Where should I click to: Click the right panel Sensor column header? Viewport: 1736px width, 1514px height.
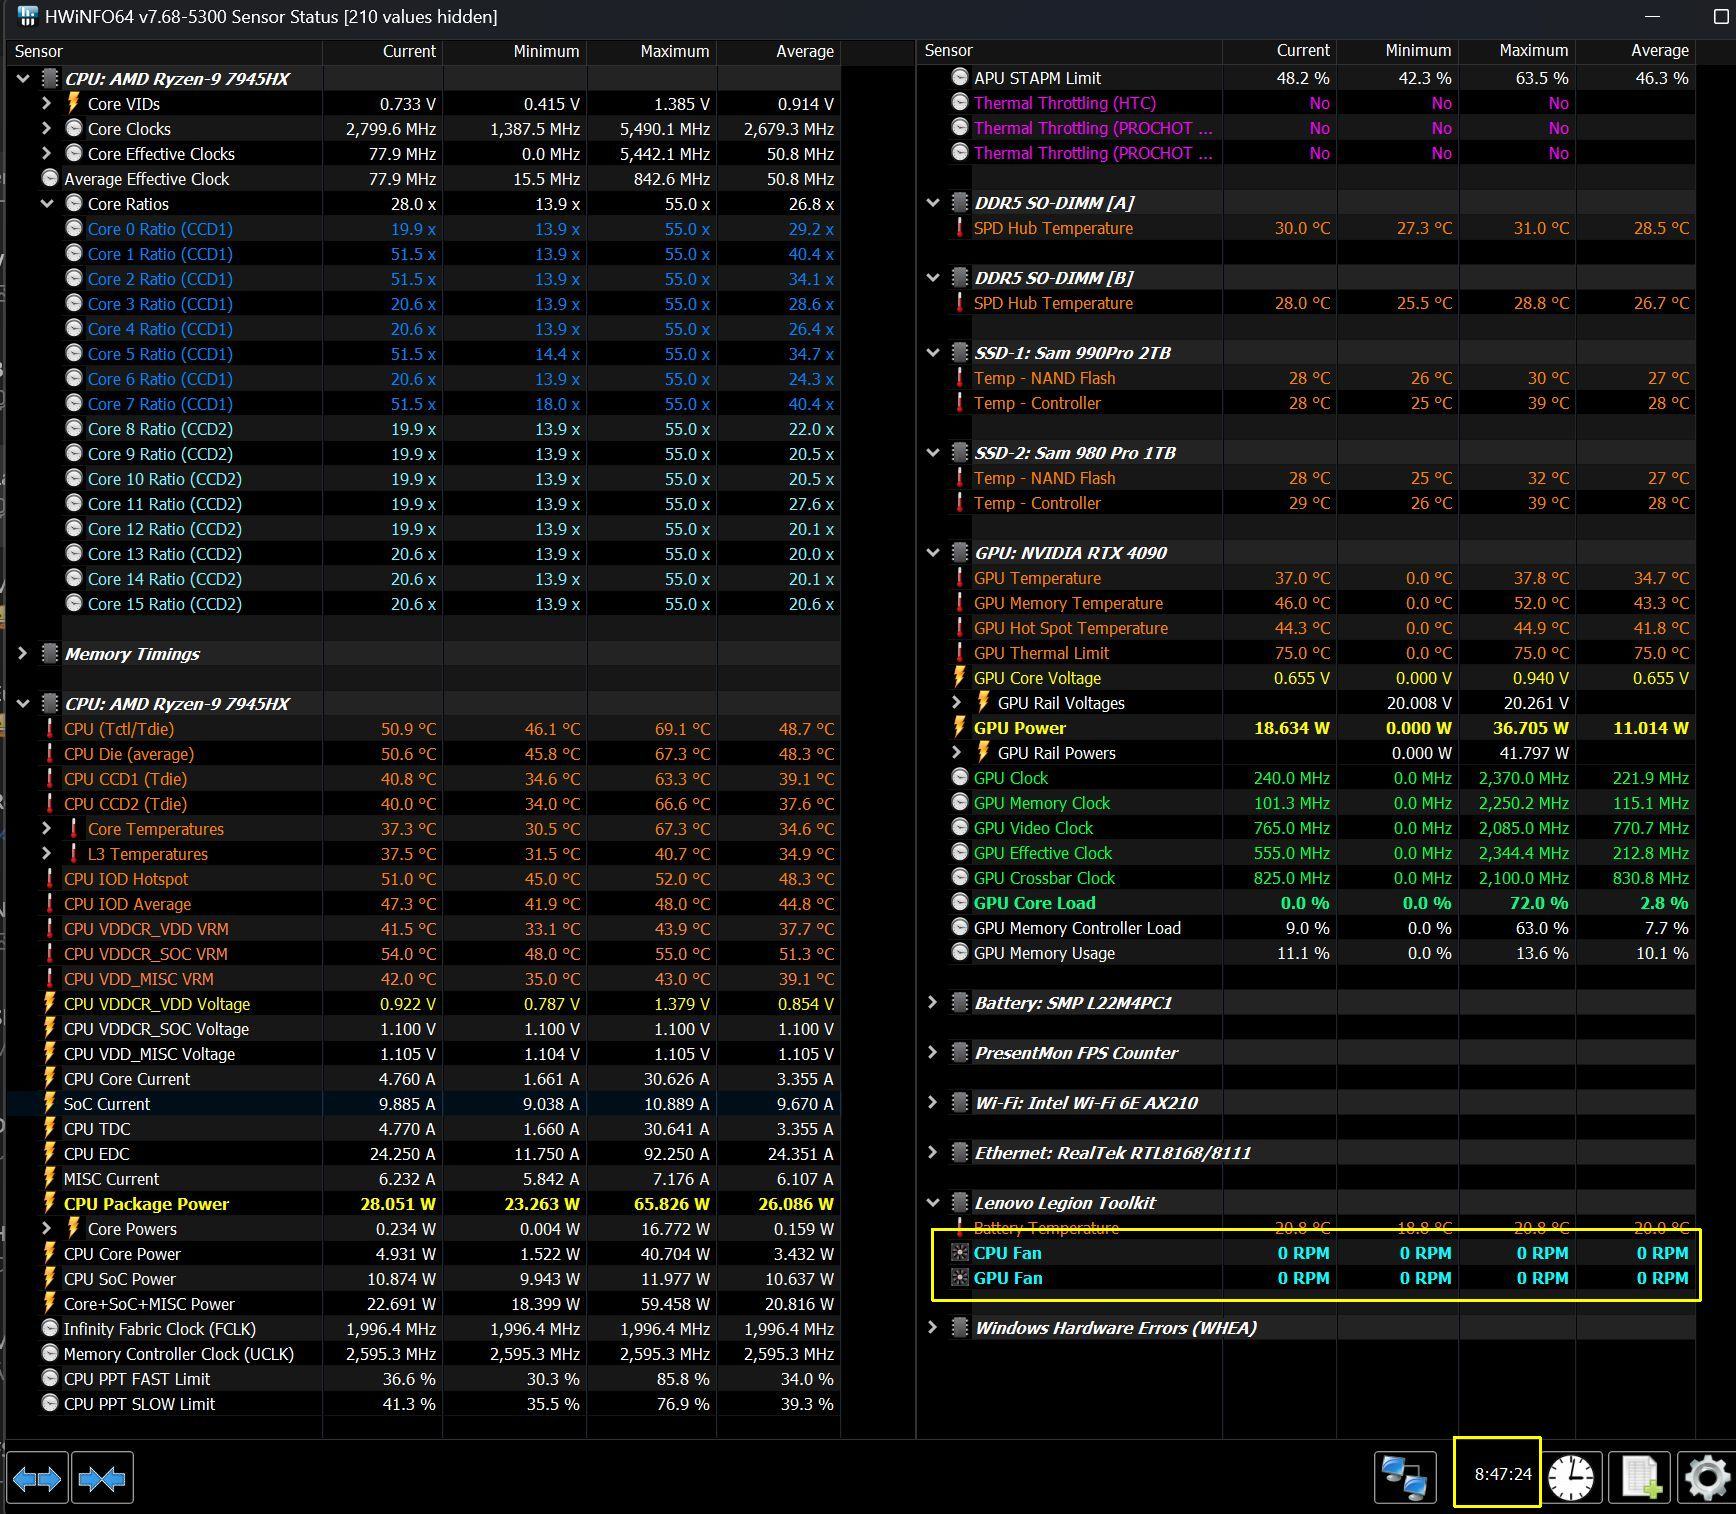tap(1069, 51)
